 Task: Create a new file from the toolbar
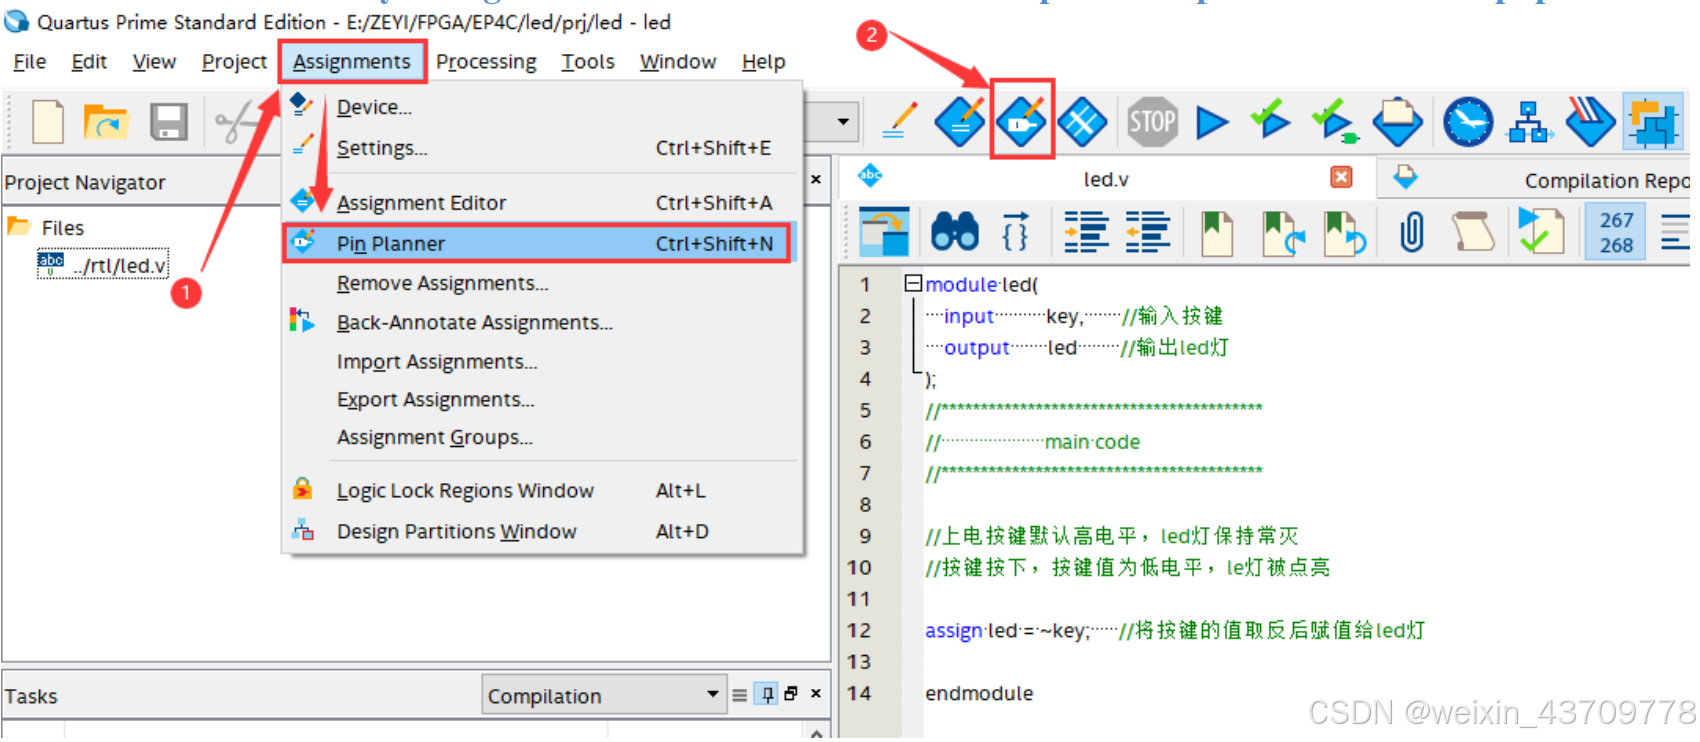[47, 123]
